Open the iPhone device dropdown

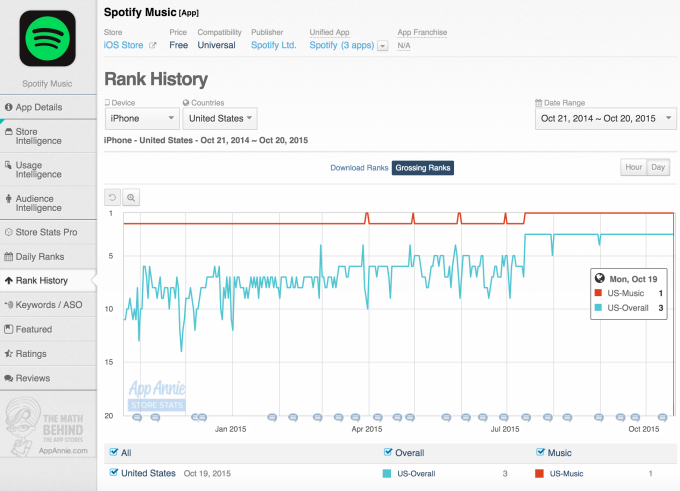(142, 118)
